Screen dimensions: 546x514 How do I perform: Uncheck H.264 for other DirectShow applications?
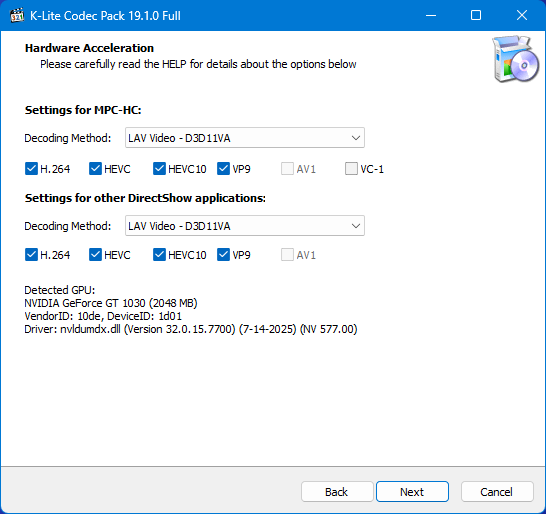[31, 255]
